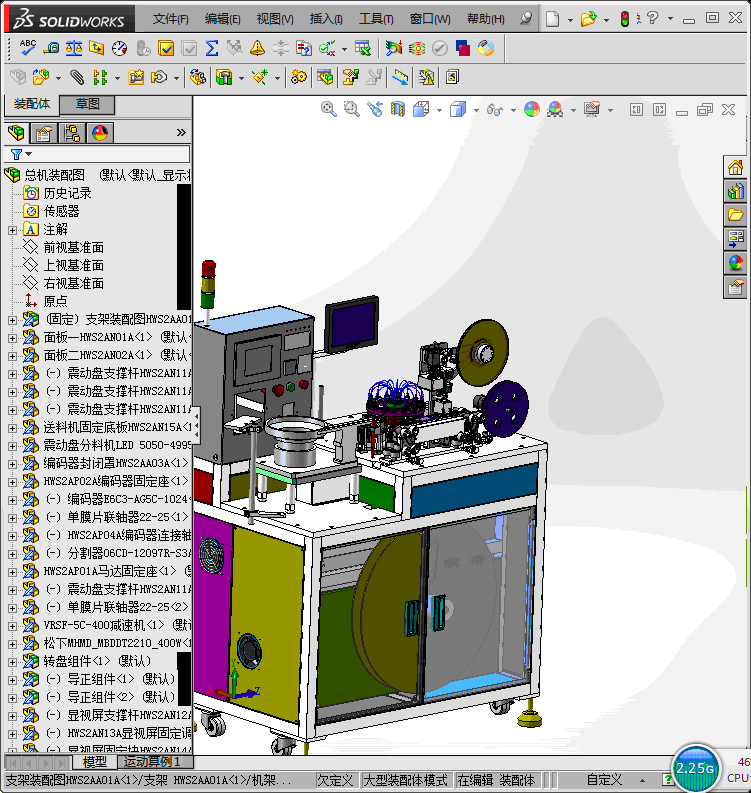751x793 pixels.
Task: Expand VRSF-5C-400减速机<1> node
Action: tap(13, 626)
